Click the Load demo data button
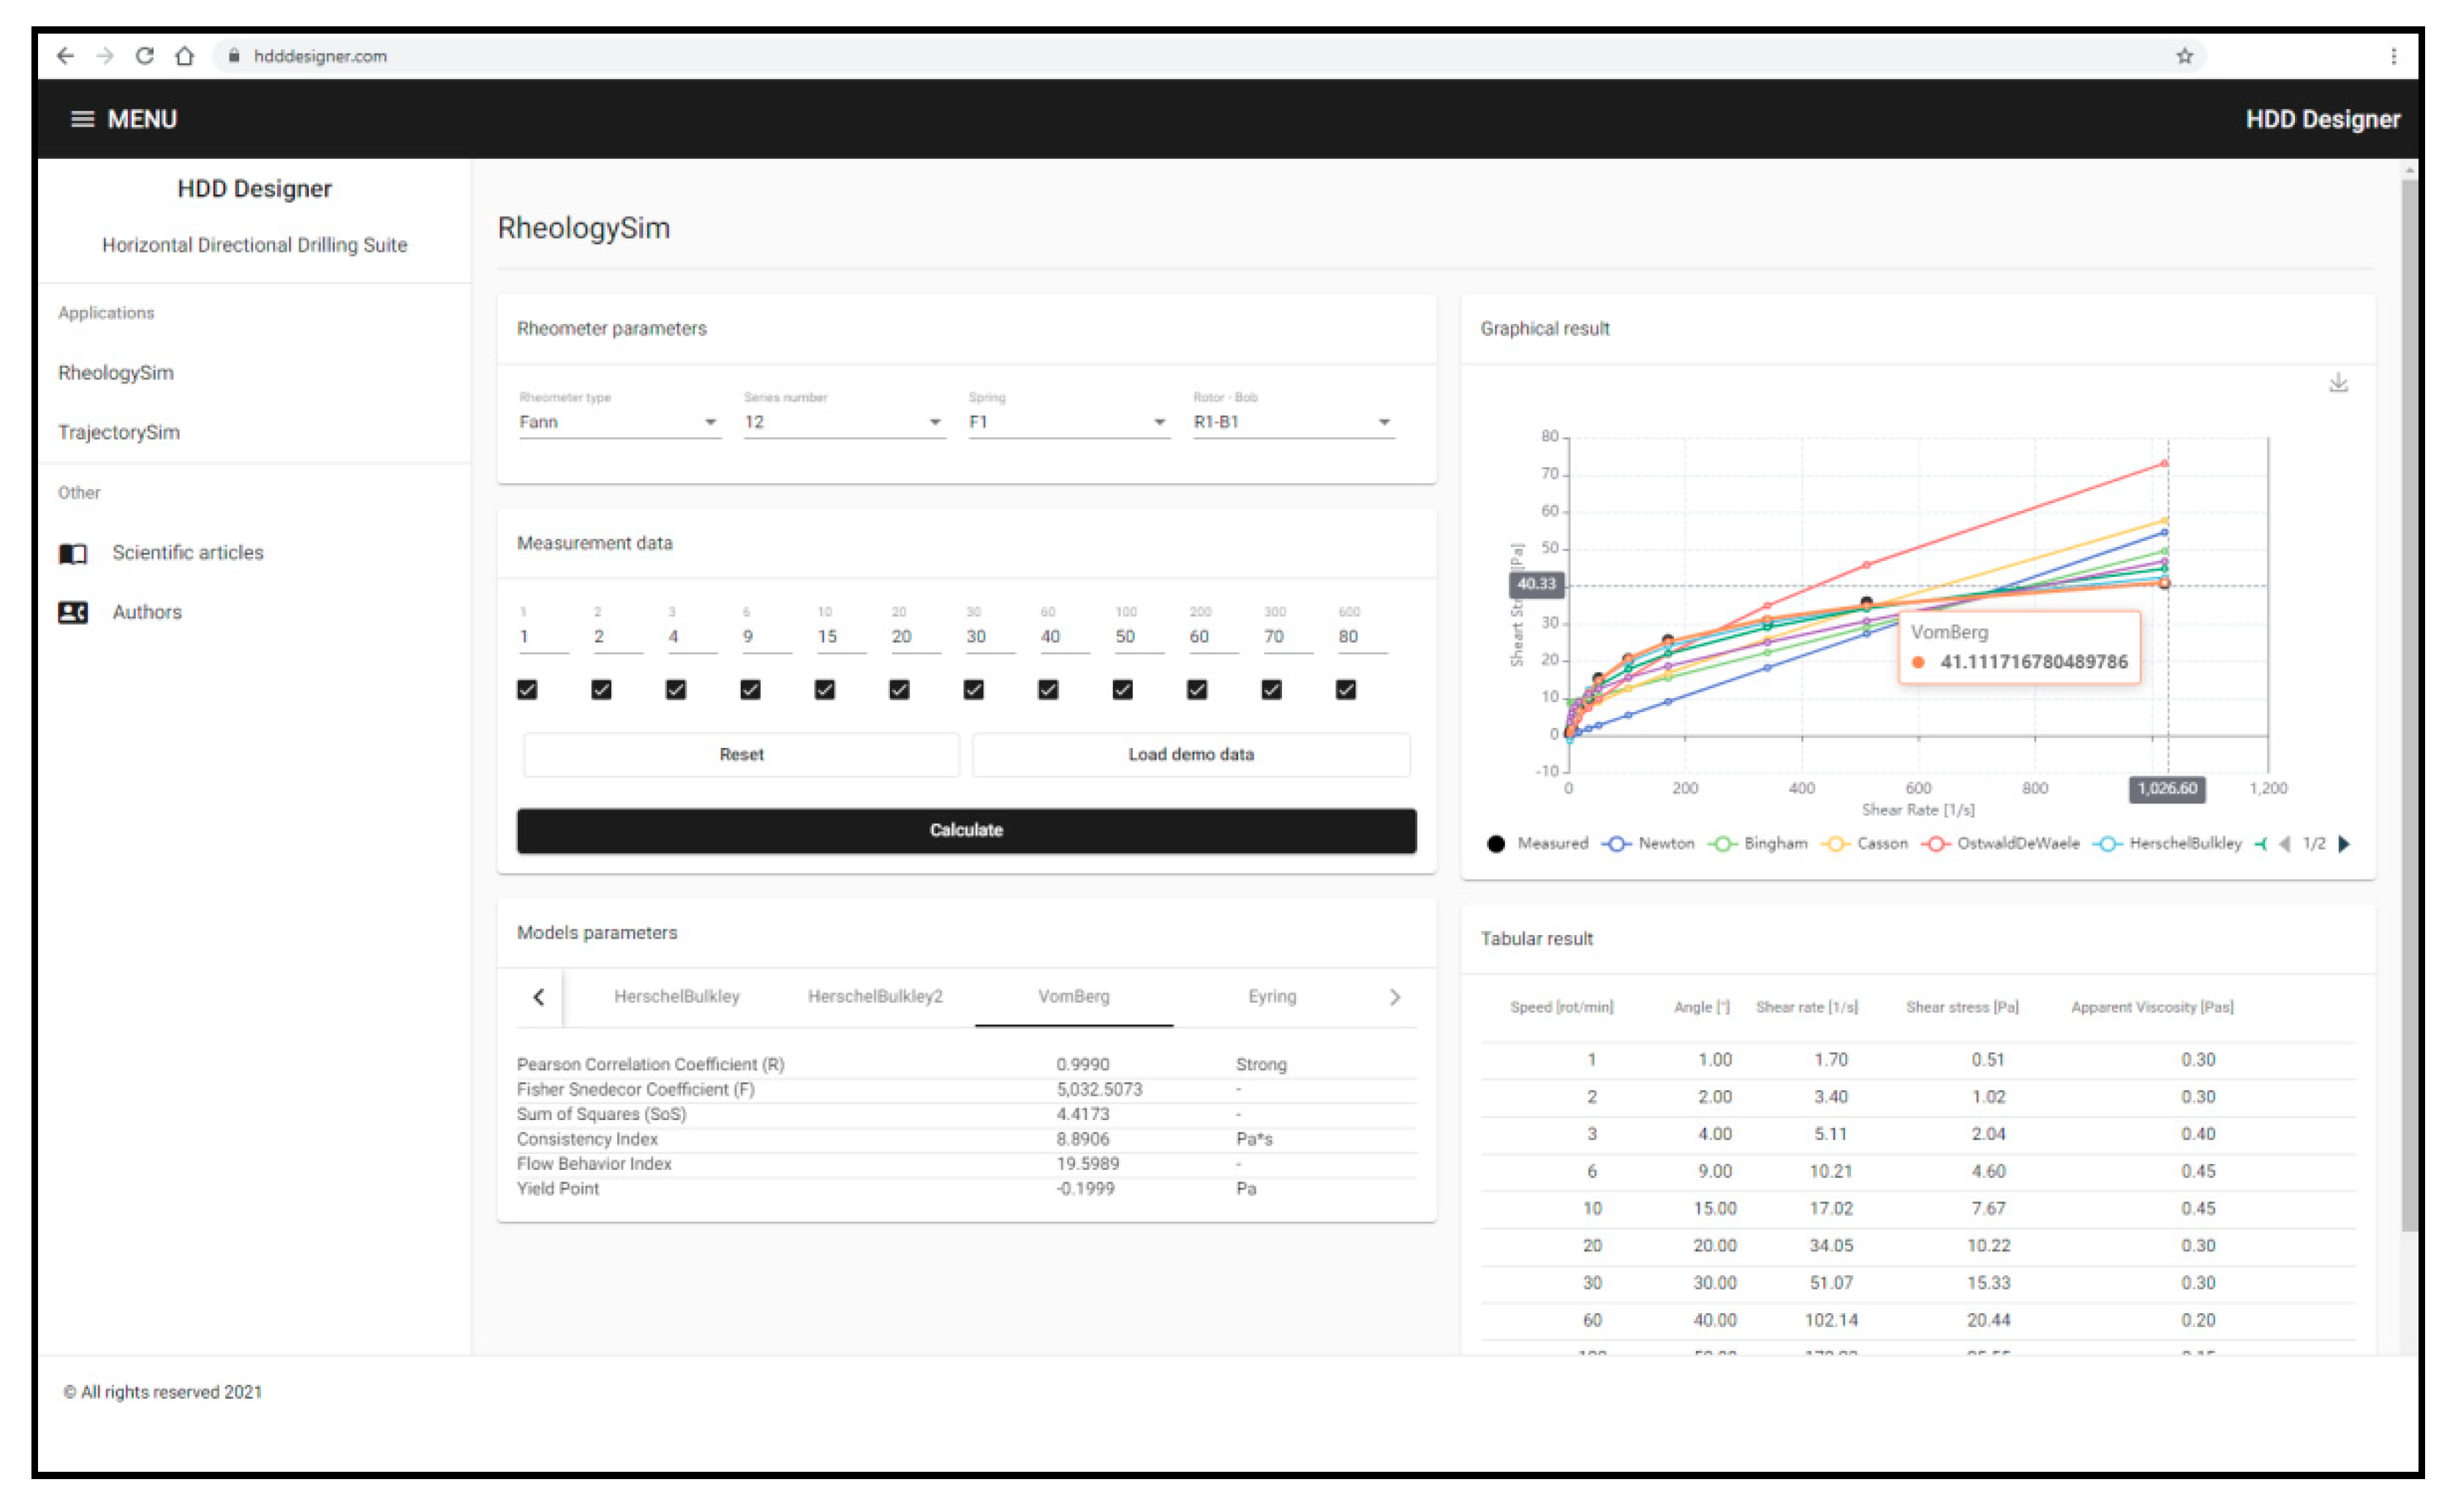Image resolution: width=2458 pixels, height=1512 pixels. tap(1190, 754)
